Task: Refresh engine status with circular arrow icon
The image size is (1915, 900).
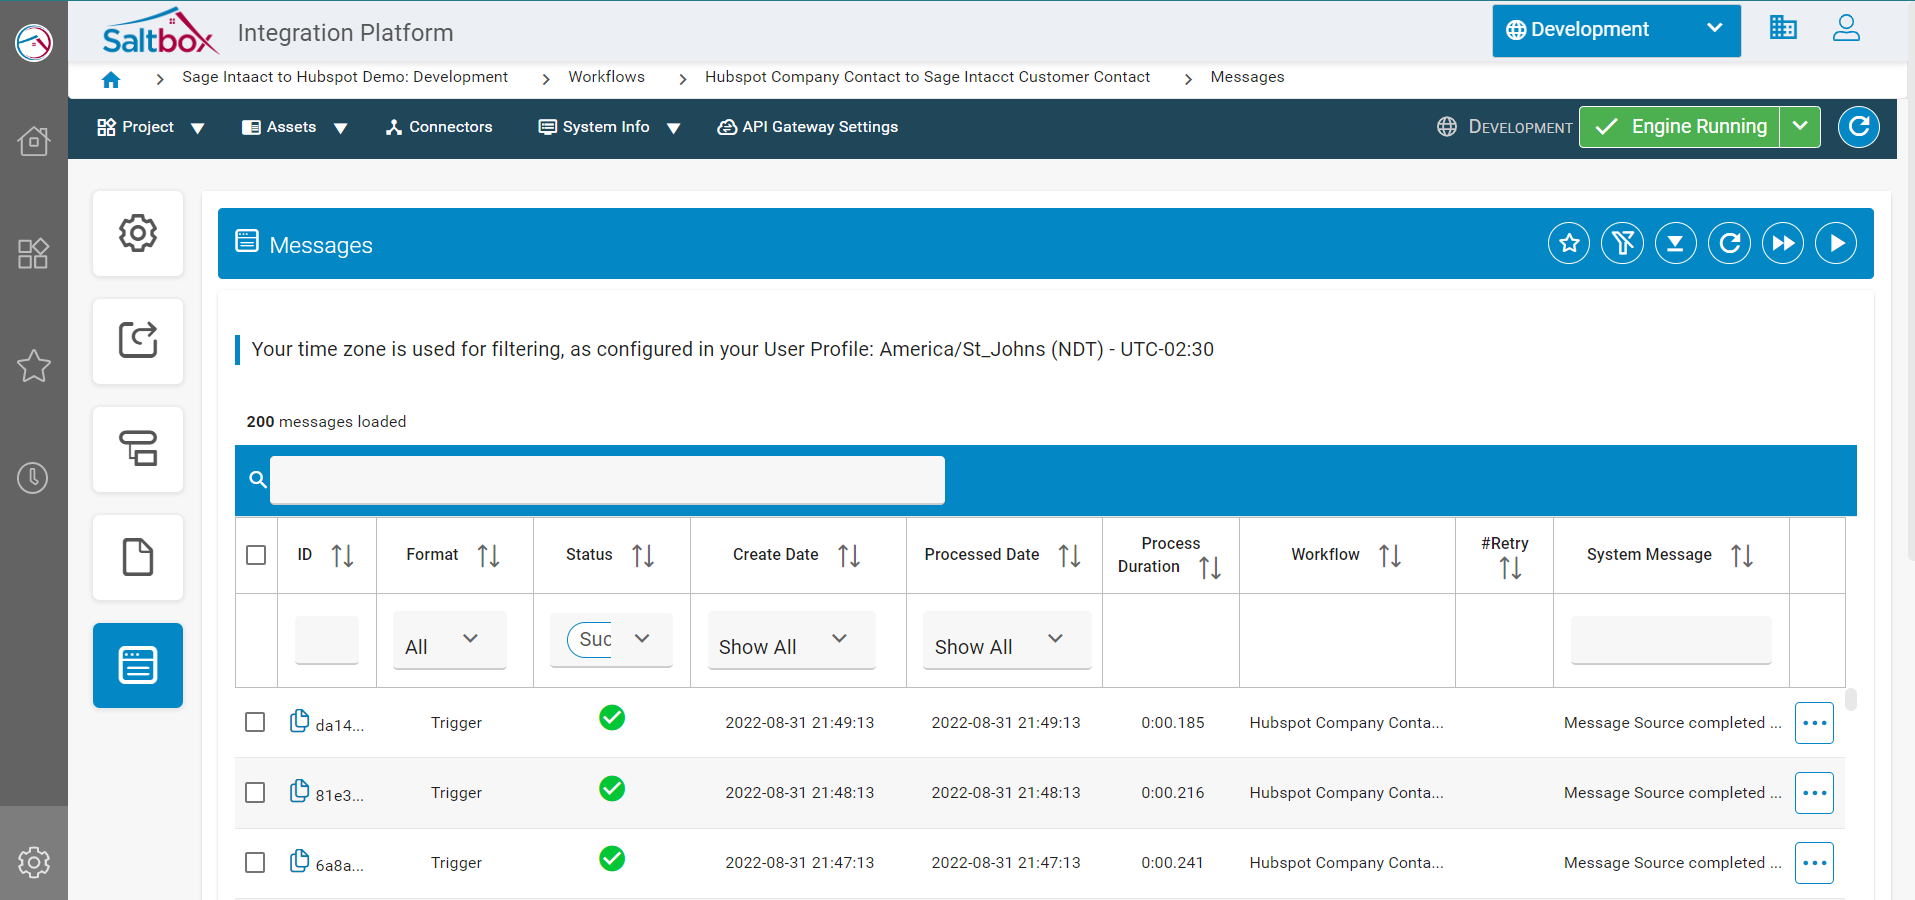Action: (1858, 127)
